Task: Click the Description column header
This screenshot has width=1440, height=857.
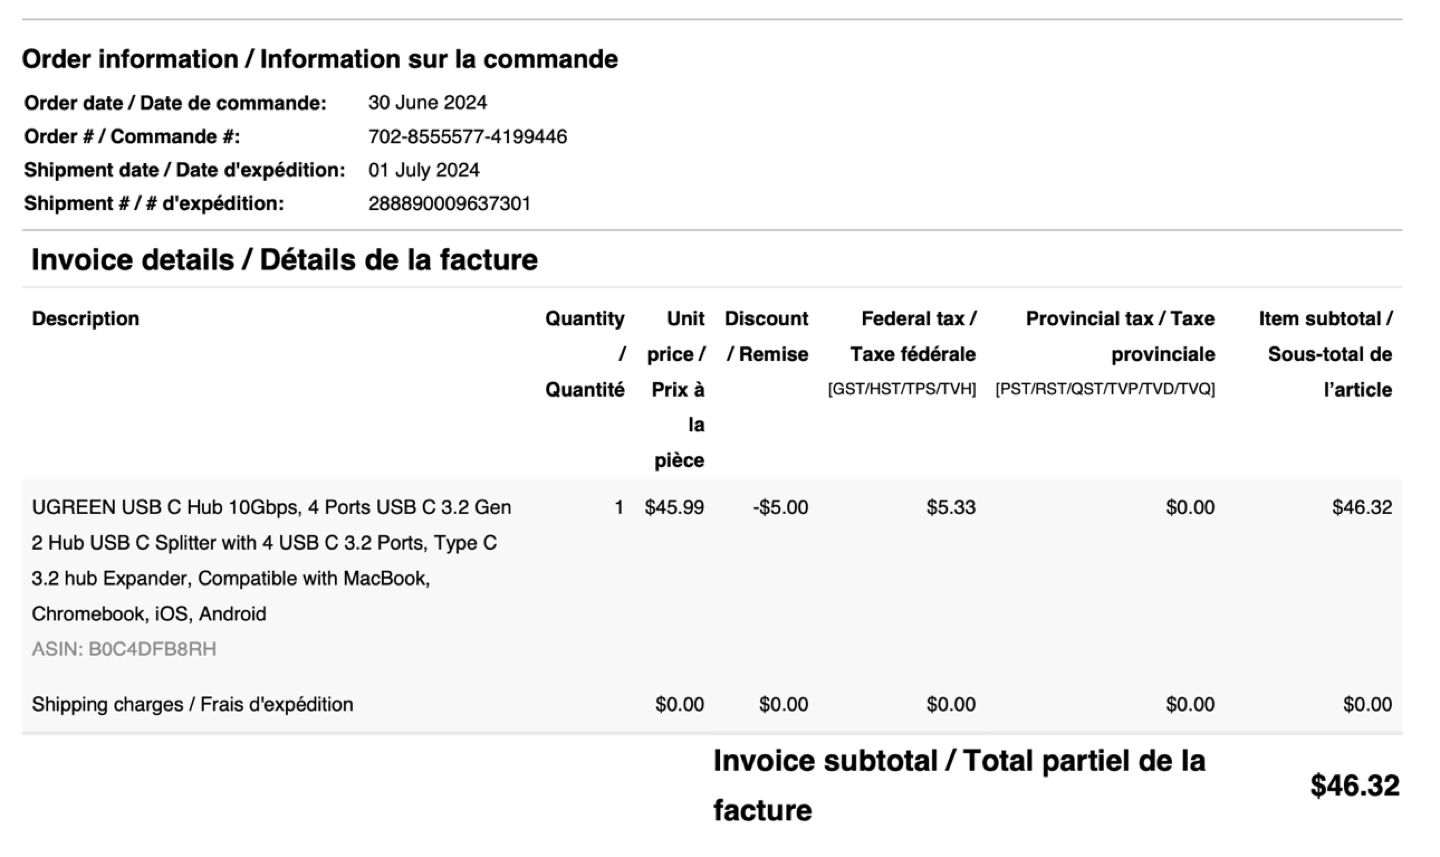Action: [x=85, y=319]
